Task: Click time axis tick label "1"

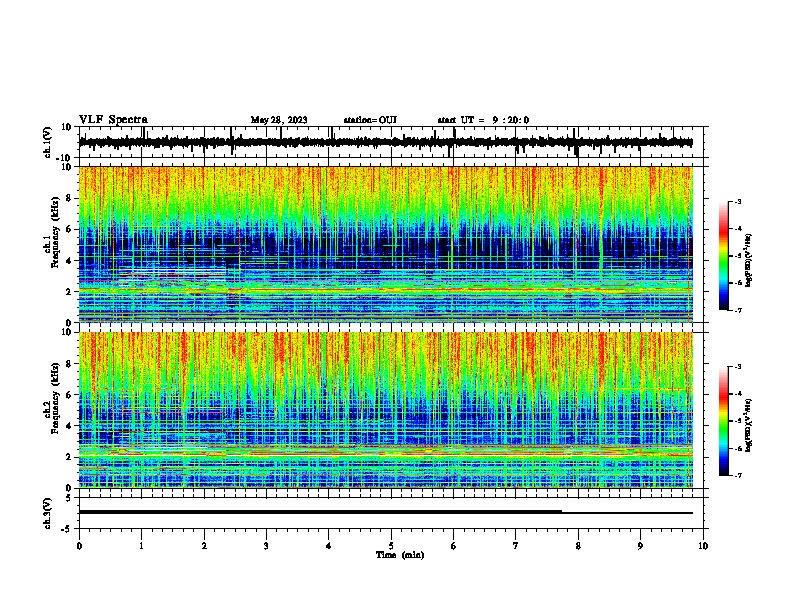Action: tap(141, 546)
